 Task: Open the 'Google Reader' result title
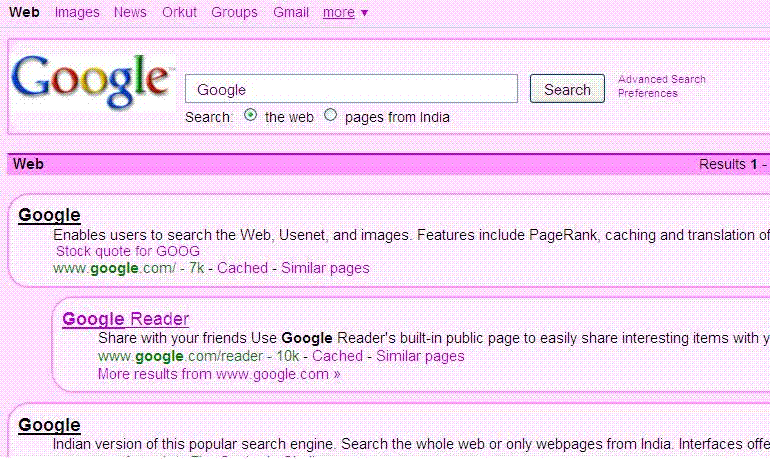click(126, 319)
